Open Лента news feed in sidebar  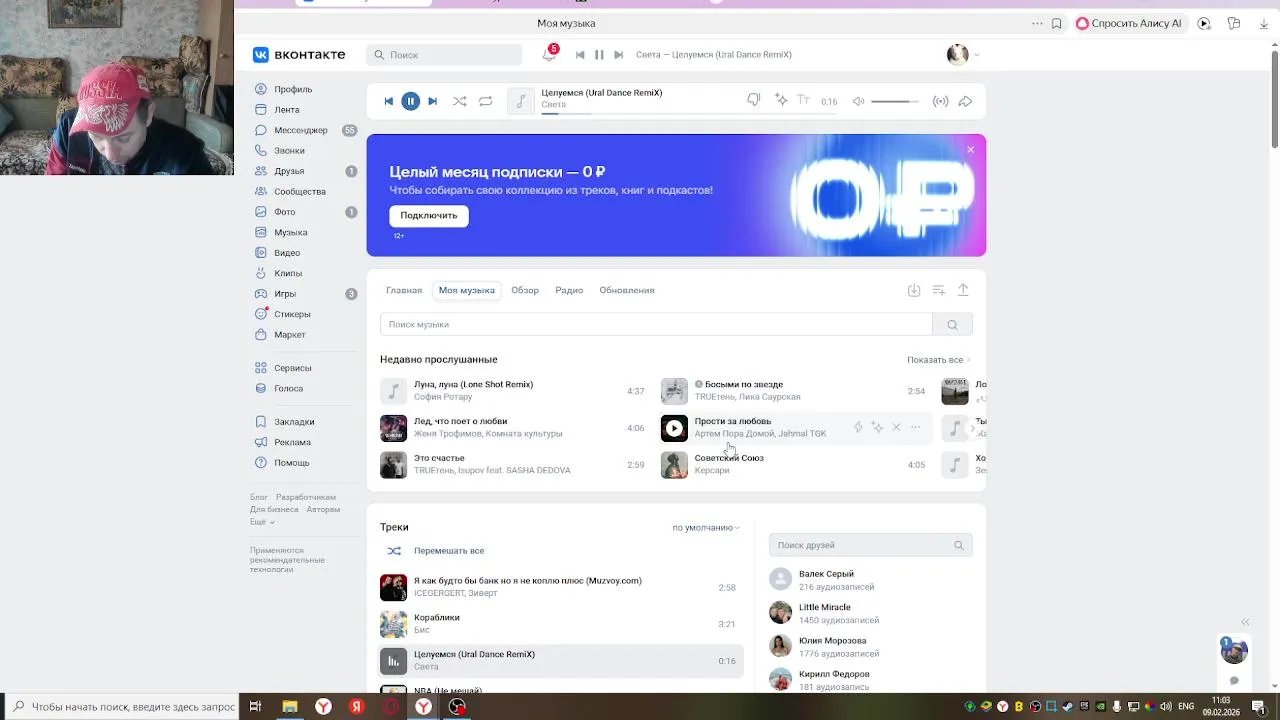[286, 110]
